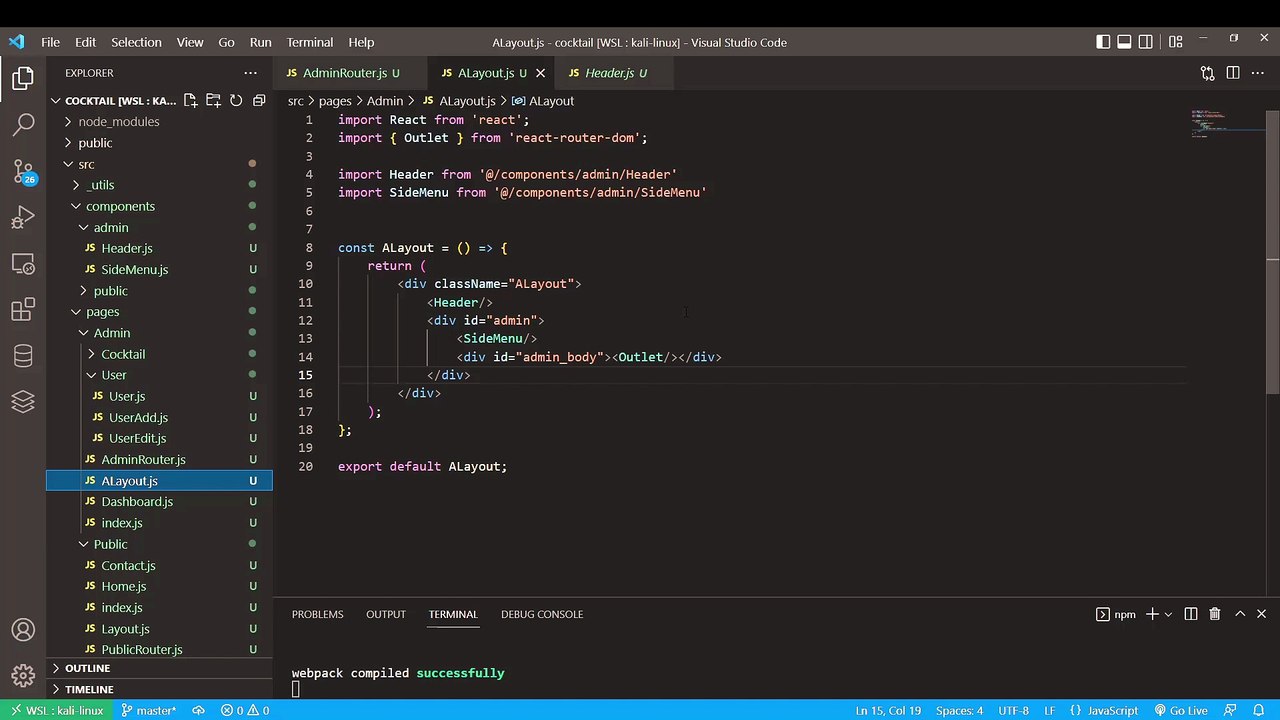Open the Search view in activity bar
The width and height of the screenshot is (1280, 720).
[x=23, y=125]
